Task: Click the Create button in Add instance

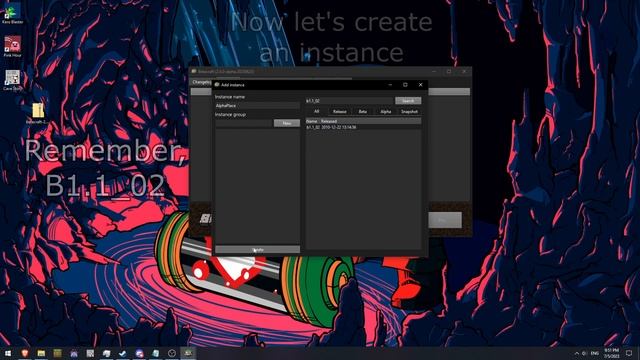Action: point(257,249)
